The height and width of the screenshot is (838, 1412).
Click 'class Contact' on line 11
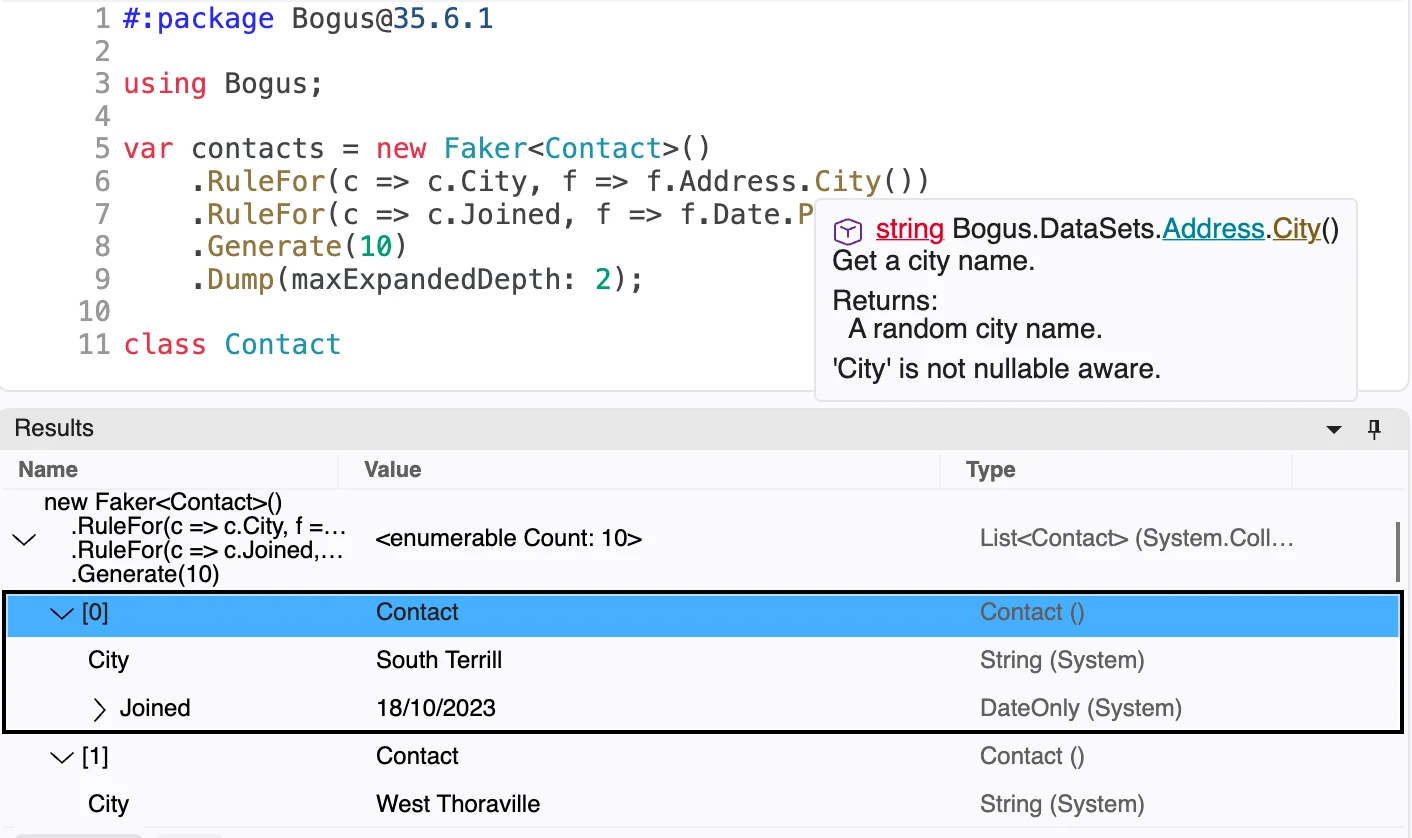[x=232, y=344]
